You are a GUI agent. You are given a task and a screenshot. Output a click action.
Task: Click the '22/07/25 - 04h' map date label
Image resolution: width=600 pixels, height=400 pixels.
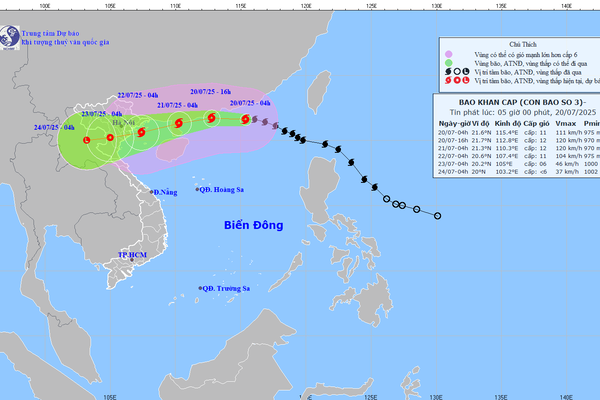[138, 95]
